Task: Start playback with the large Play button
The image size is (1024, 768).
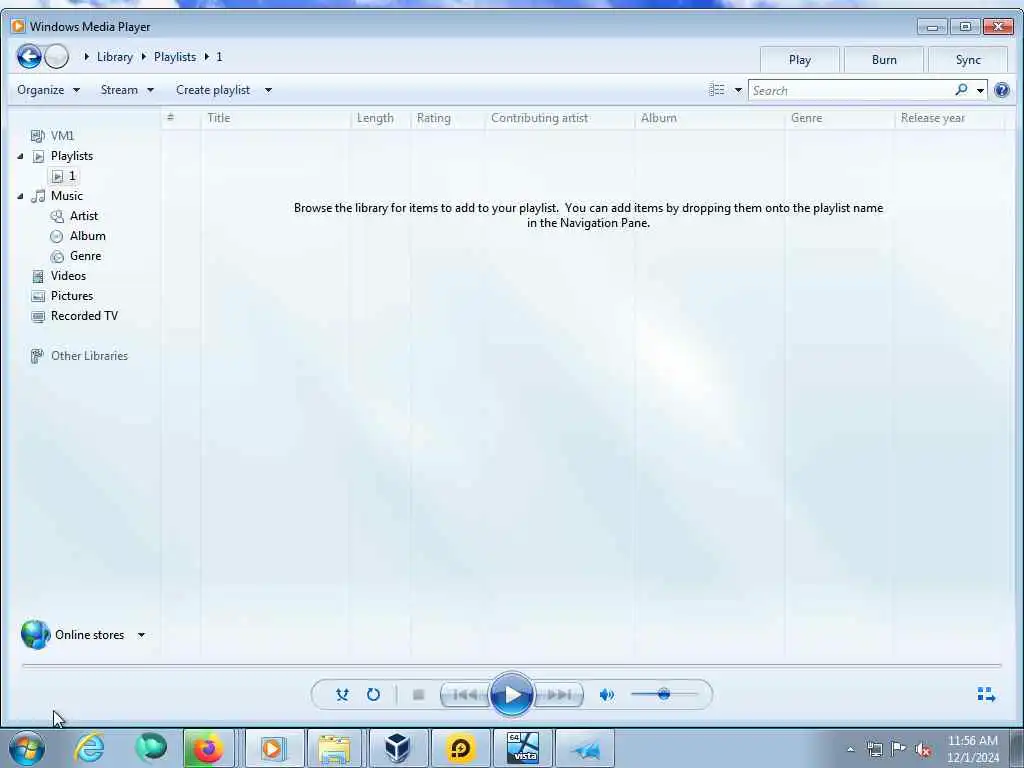Action: 511,695
